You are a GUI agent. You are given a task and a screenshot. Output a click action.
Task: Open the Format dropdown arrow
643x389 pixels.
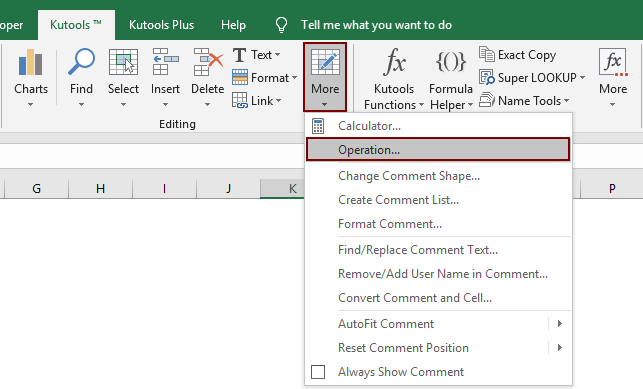pyautogui.click(x=294, y=77)
